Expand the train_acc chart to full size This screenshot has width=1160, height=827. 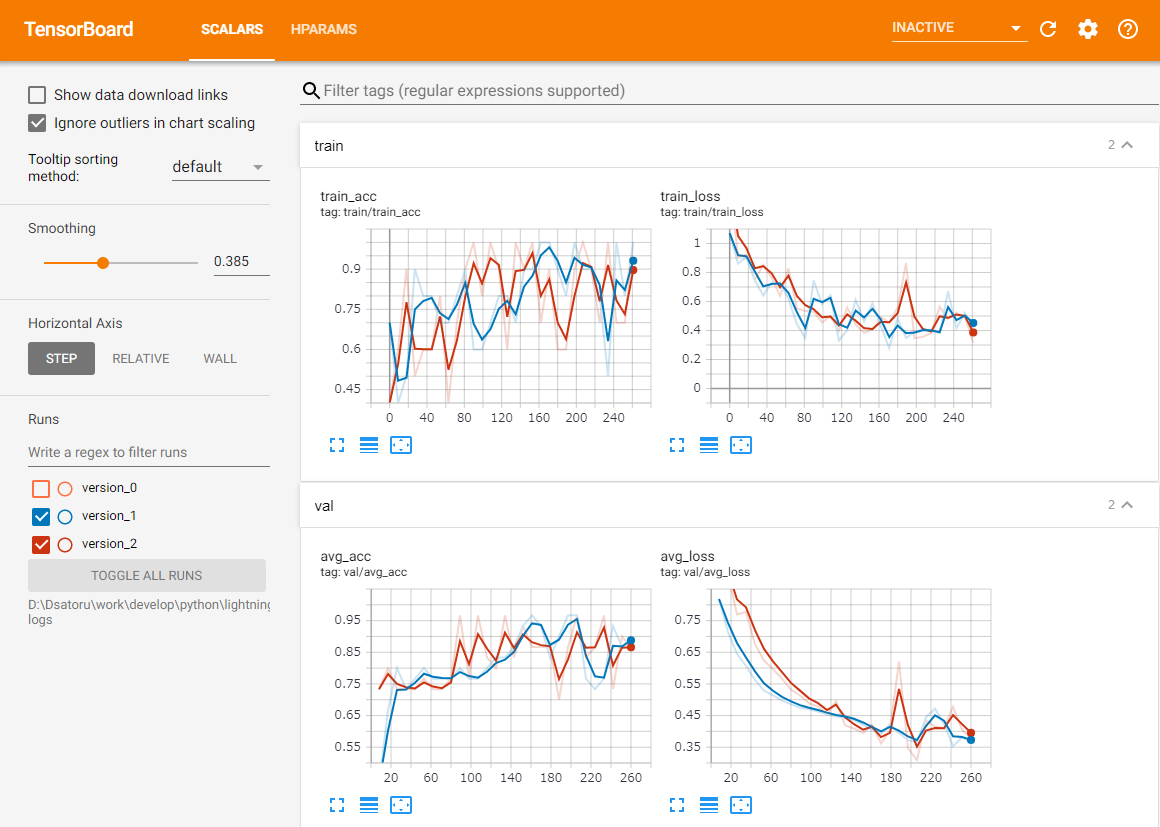(337, 445)
